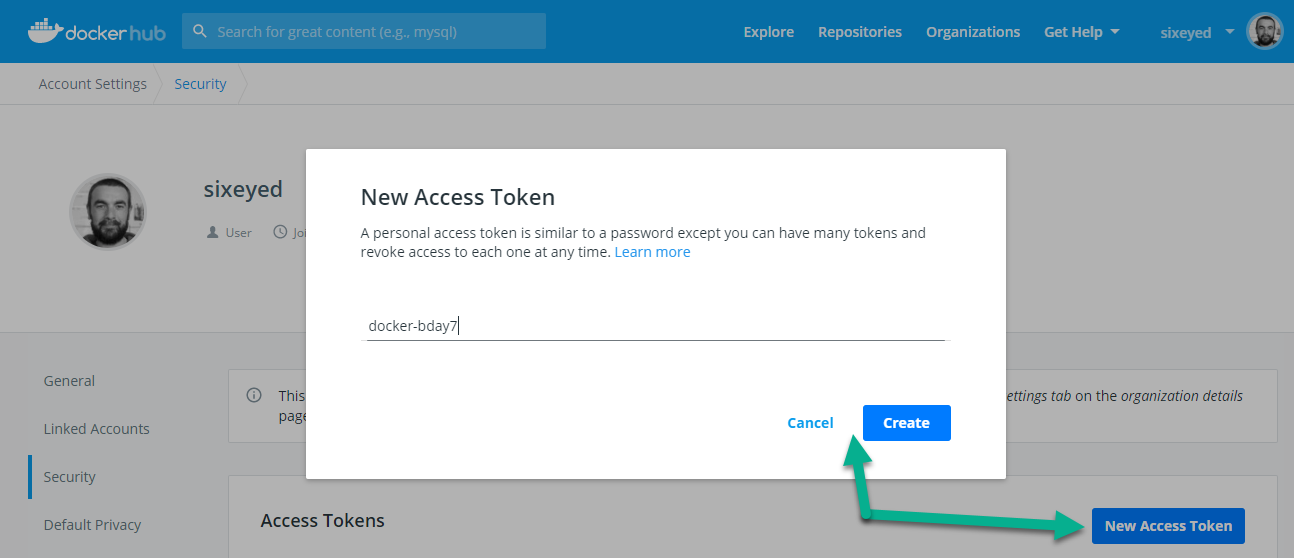
Task: Click the info circle icon in notice
Action: tap(254, 395)
